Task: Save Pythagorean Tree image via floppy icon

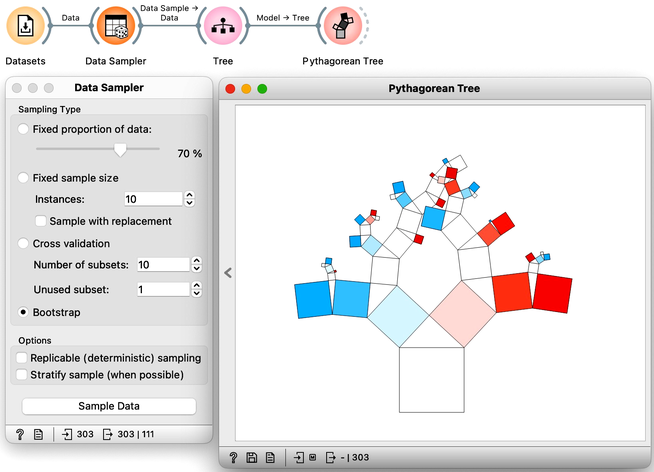Action: pos(252,457)
